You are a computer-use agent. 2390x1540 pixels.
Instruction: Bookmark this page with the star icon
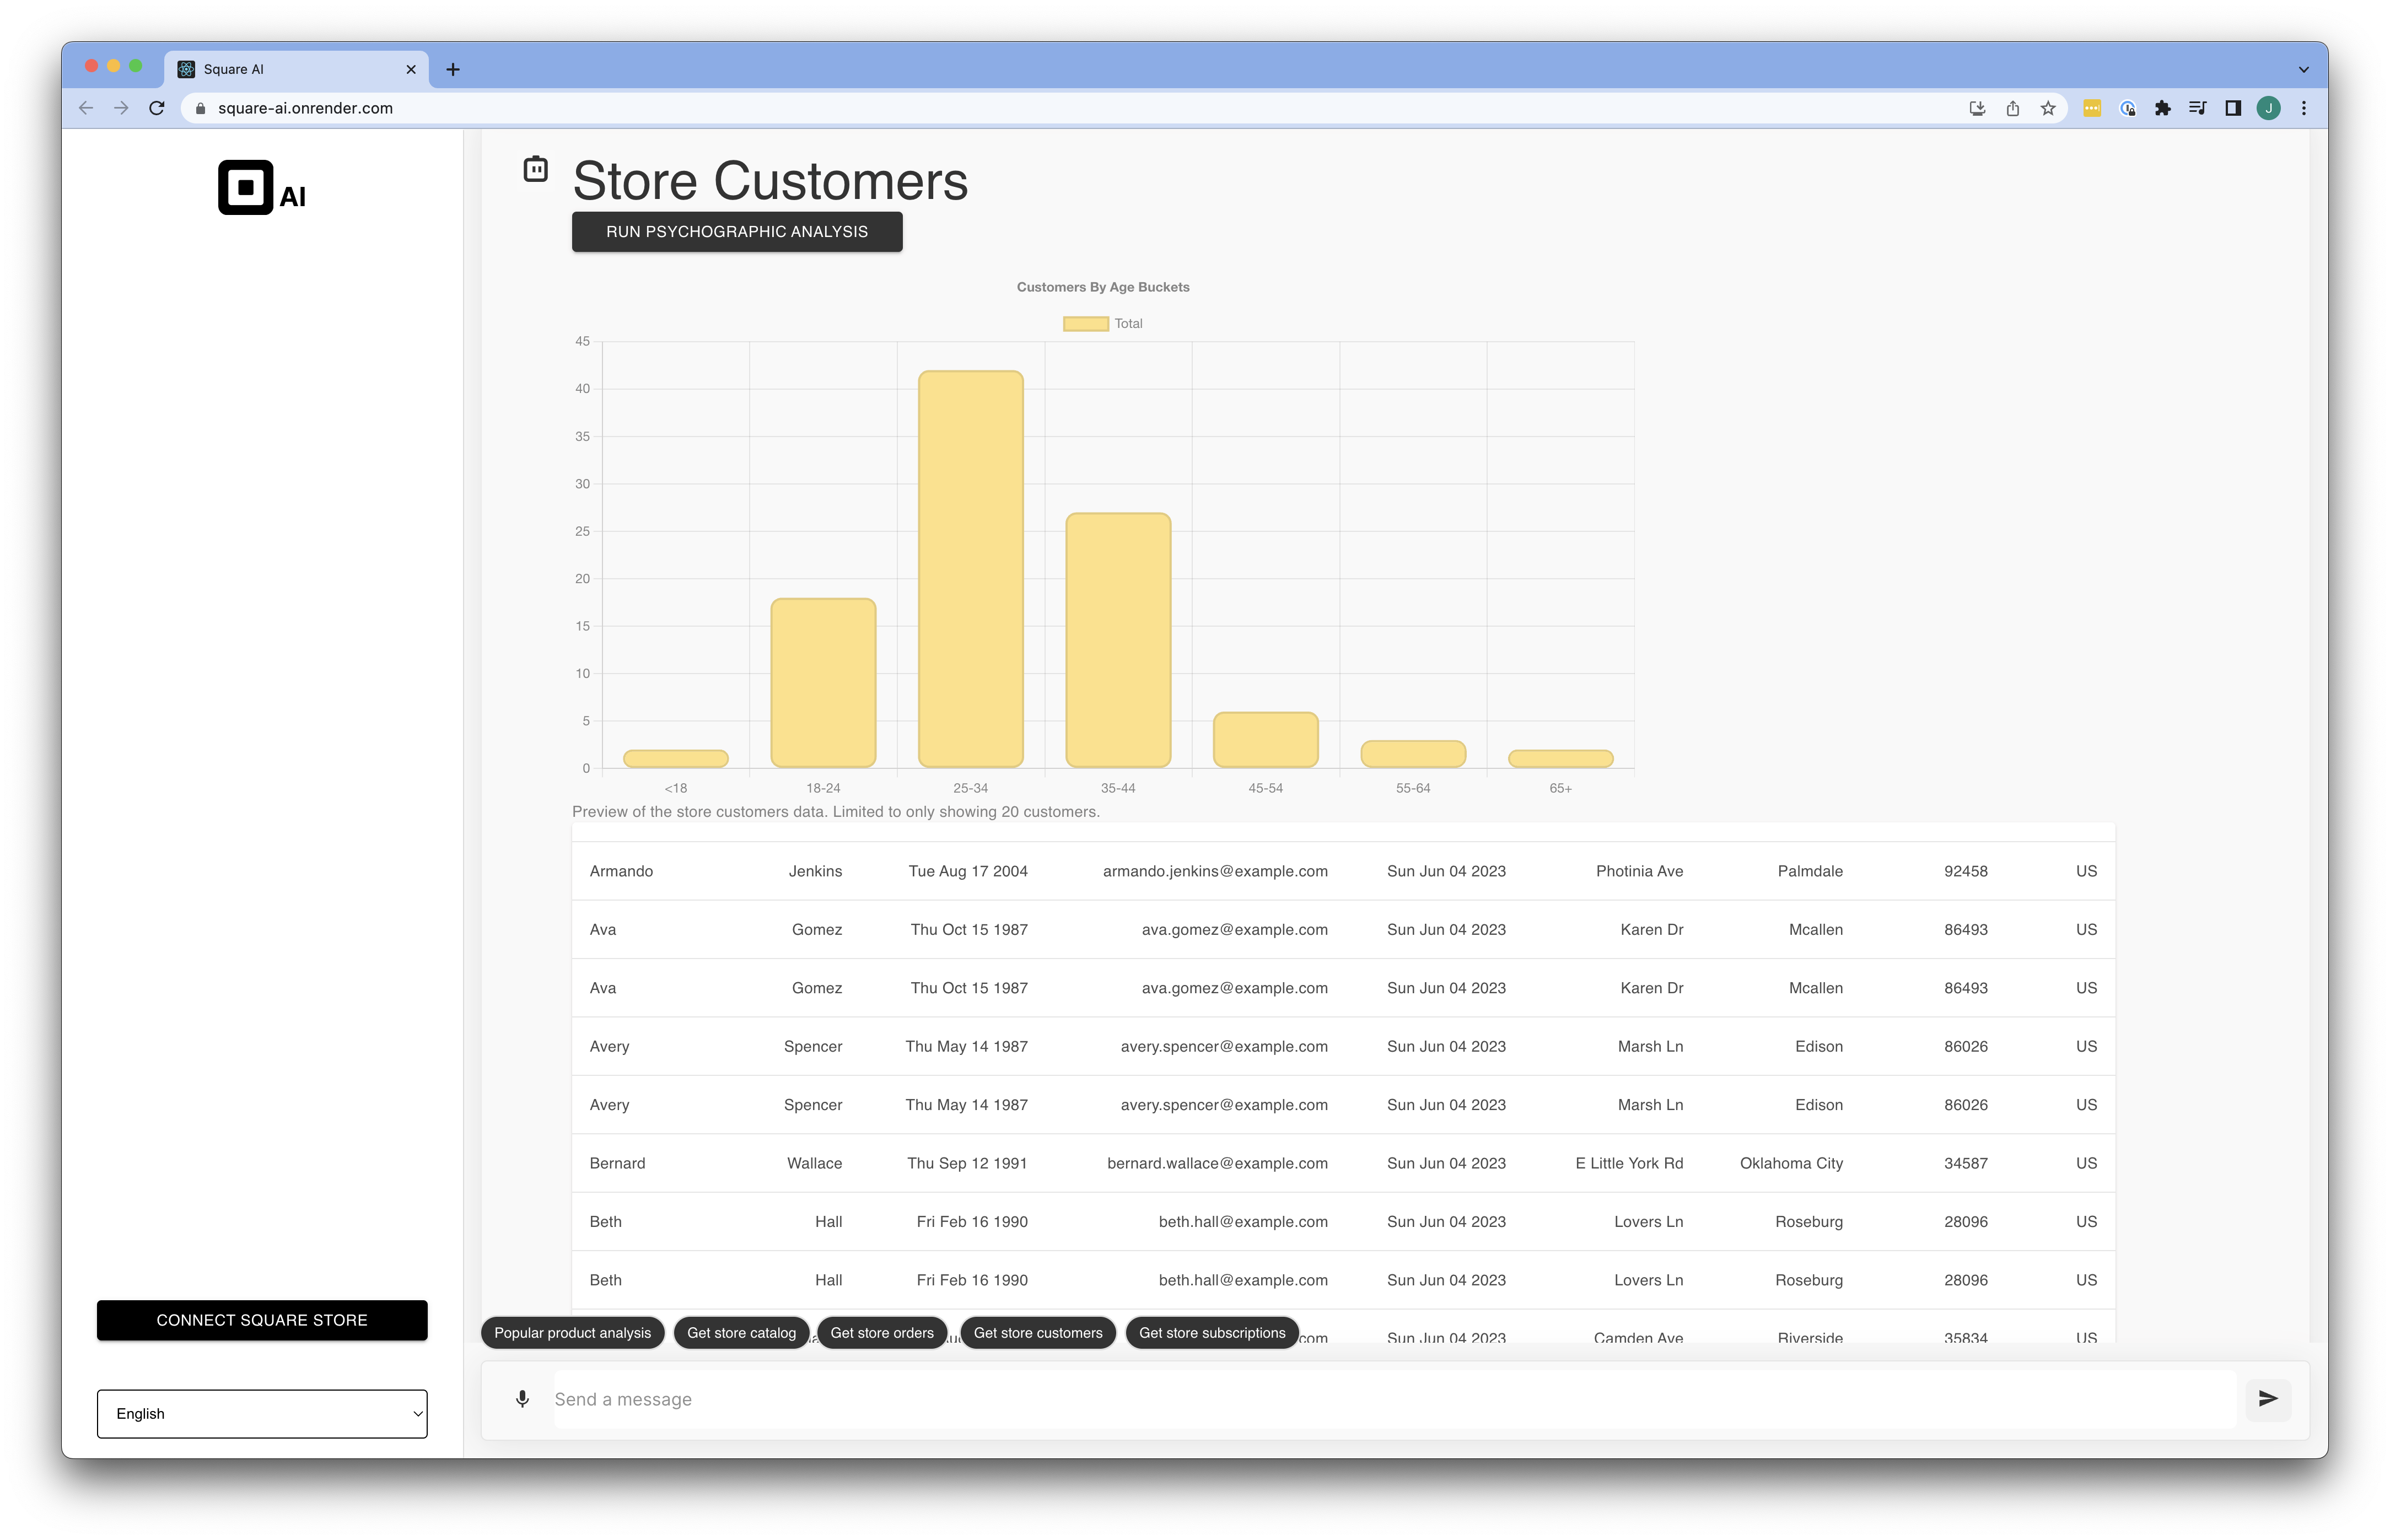pyautogui.click(x=2048, y=108)
